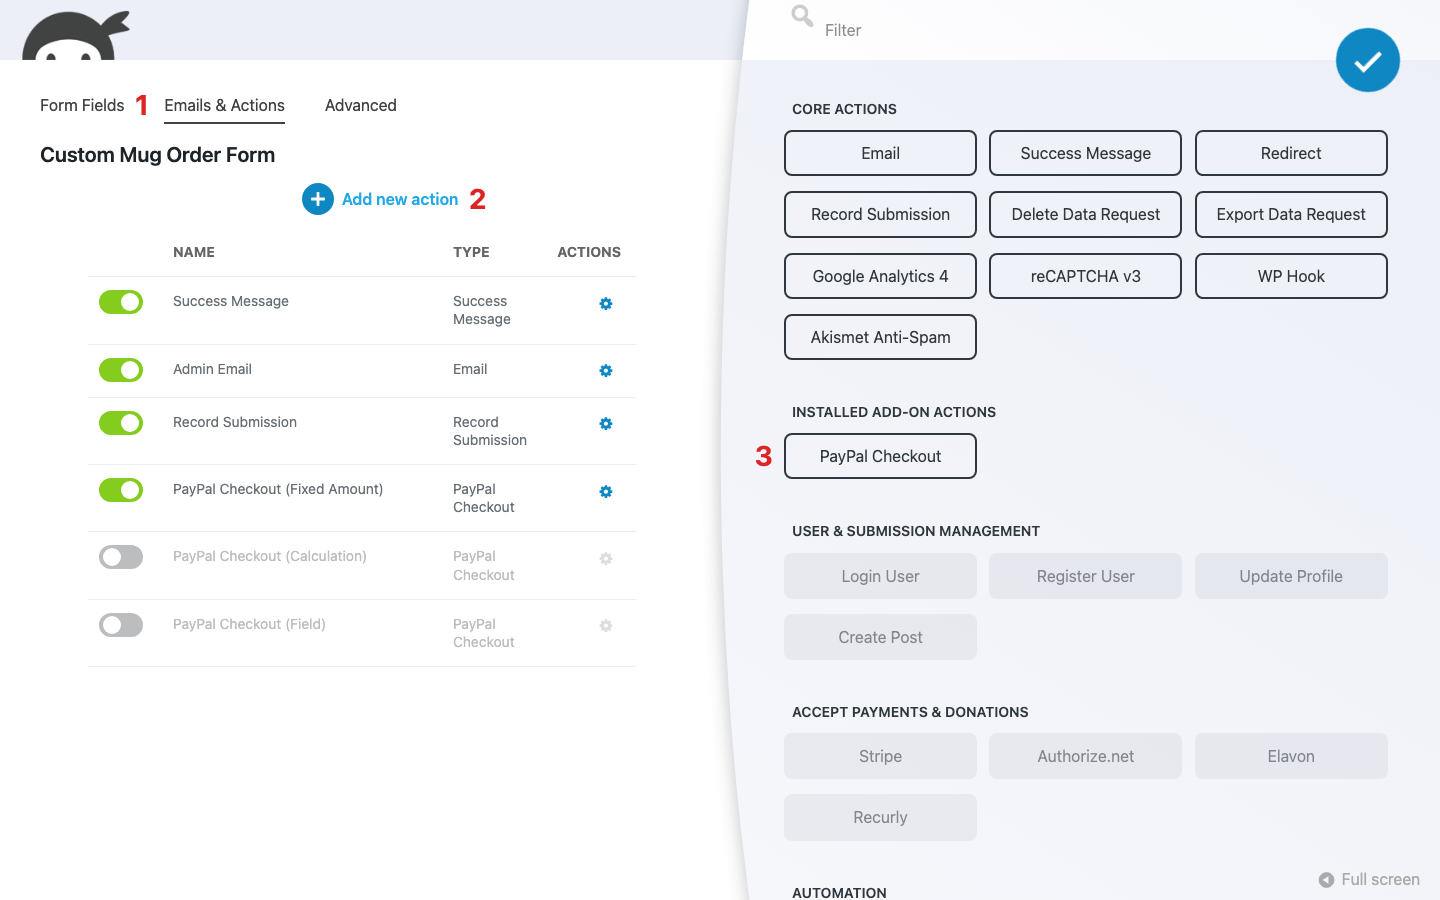Select the Emails & Actions tab

[x=224, y=105]
